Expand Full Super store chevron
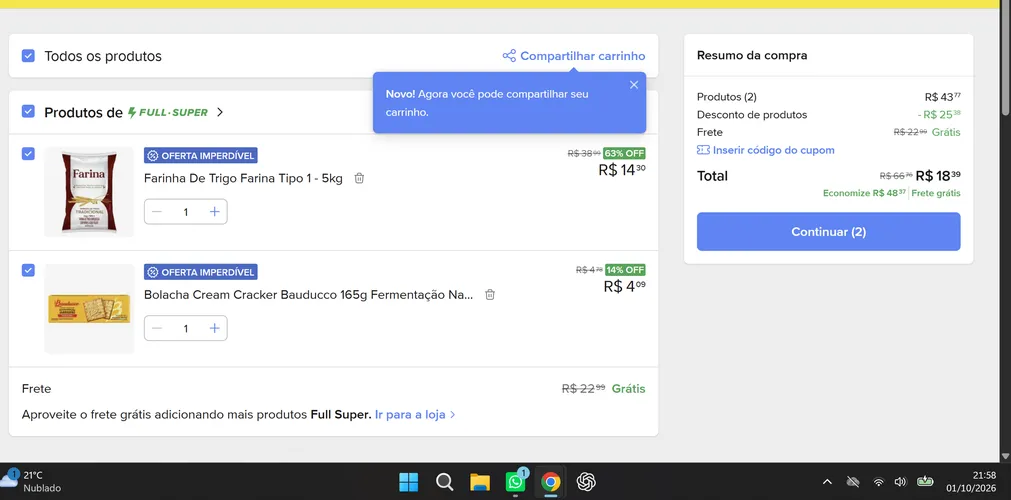The image size is (1011, 500). [220, 112]
